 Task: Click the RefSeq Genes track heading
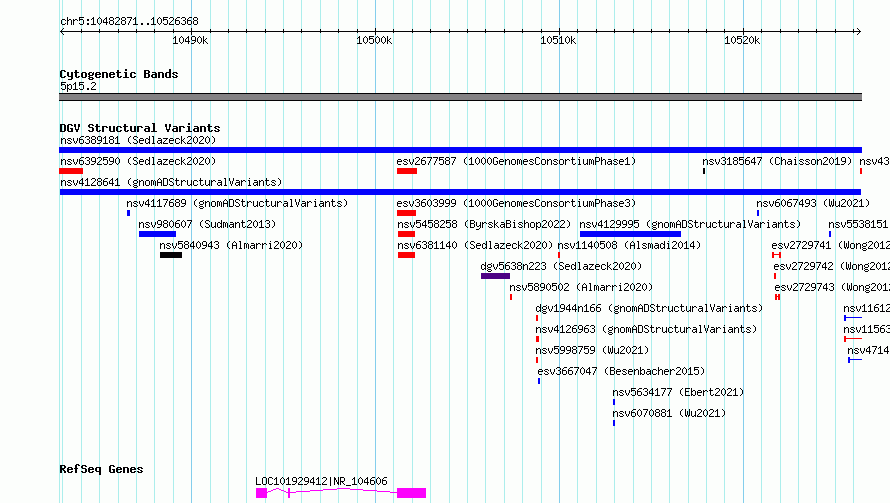pyautogui.click(x=101, y=469)
